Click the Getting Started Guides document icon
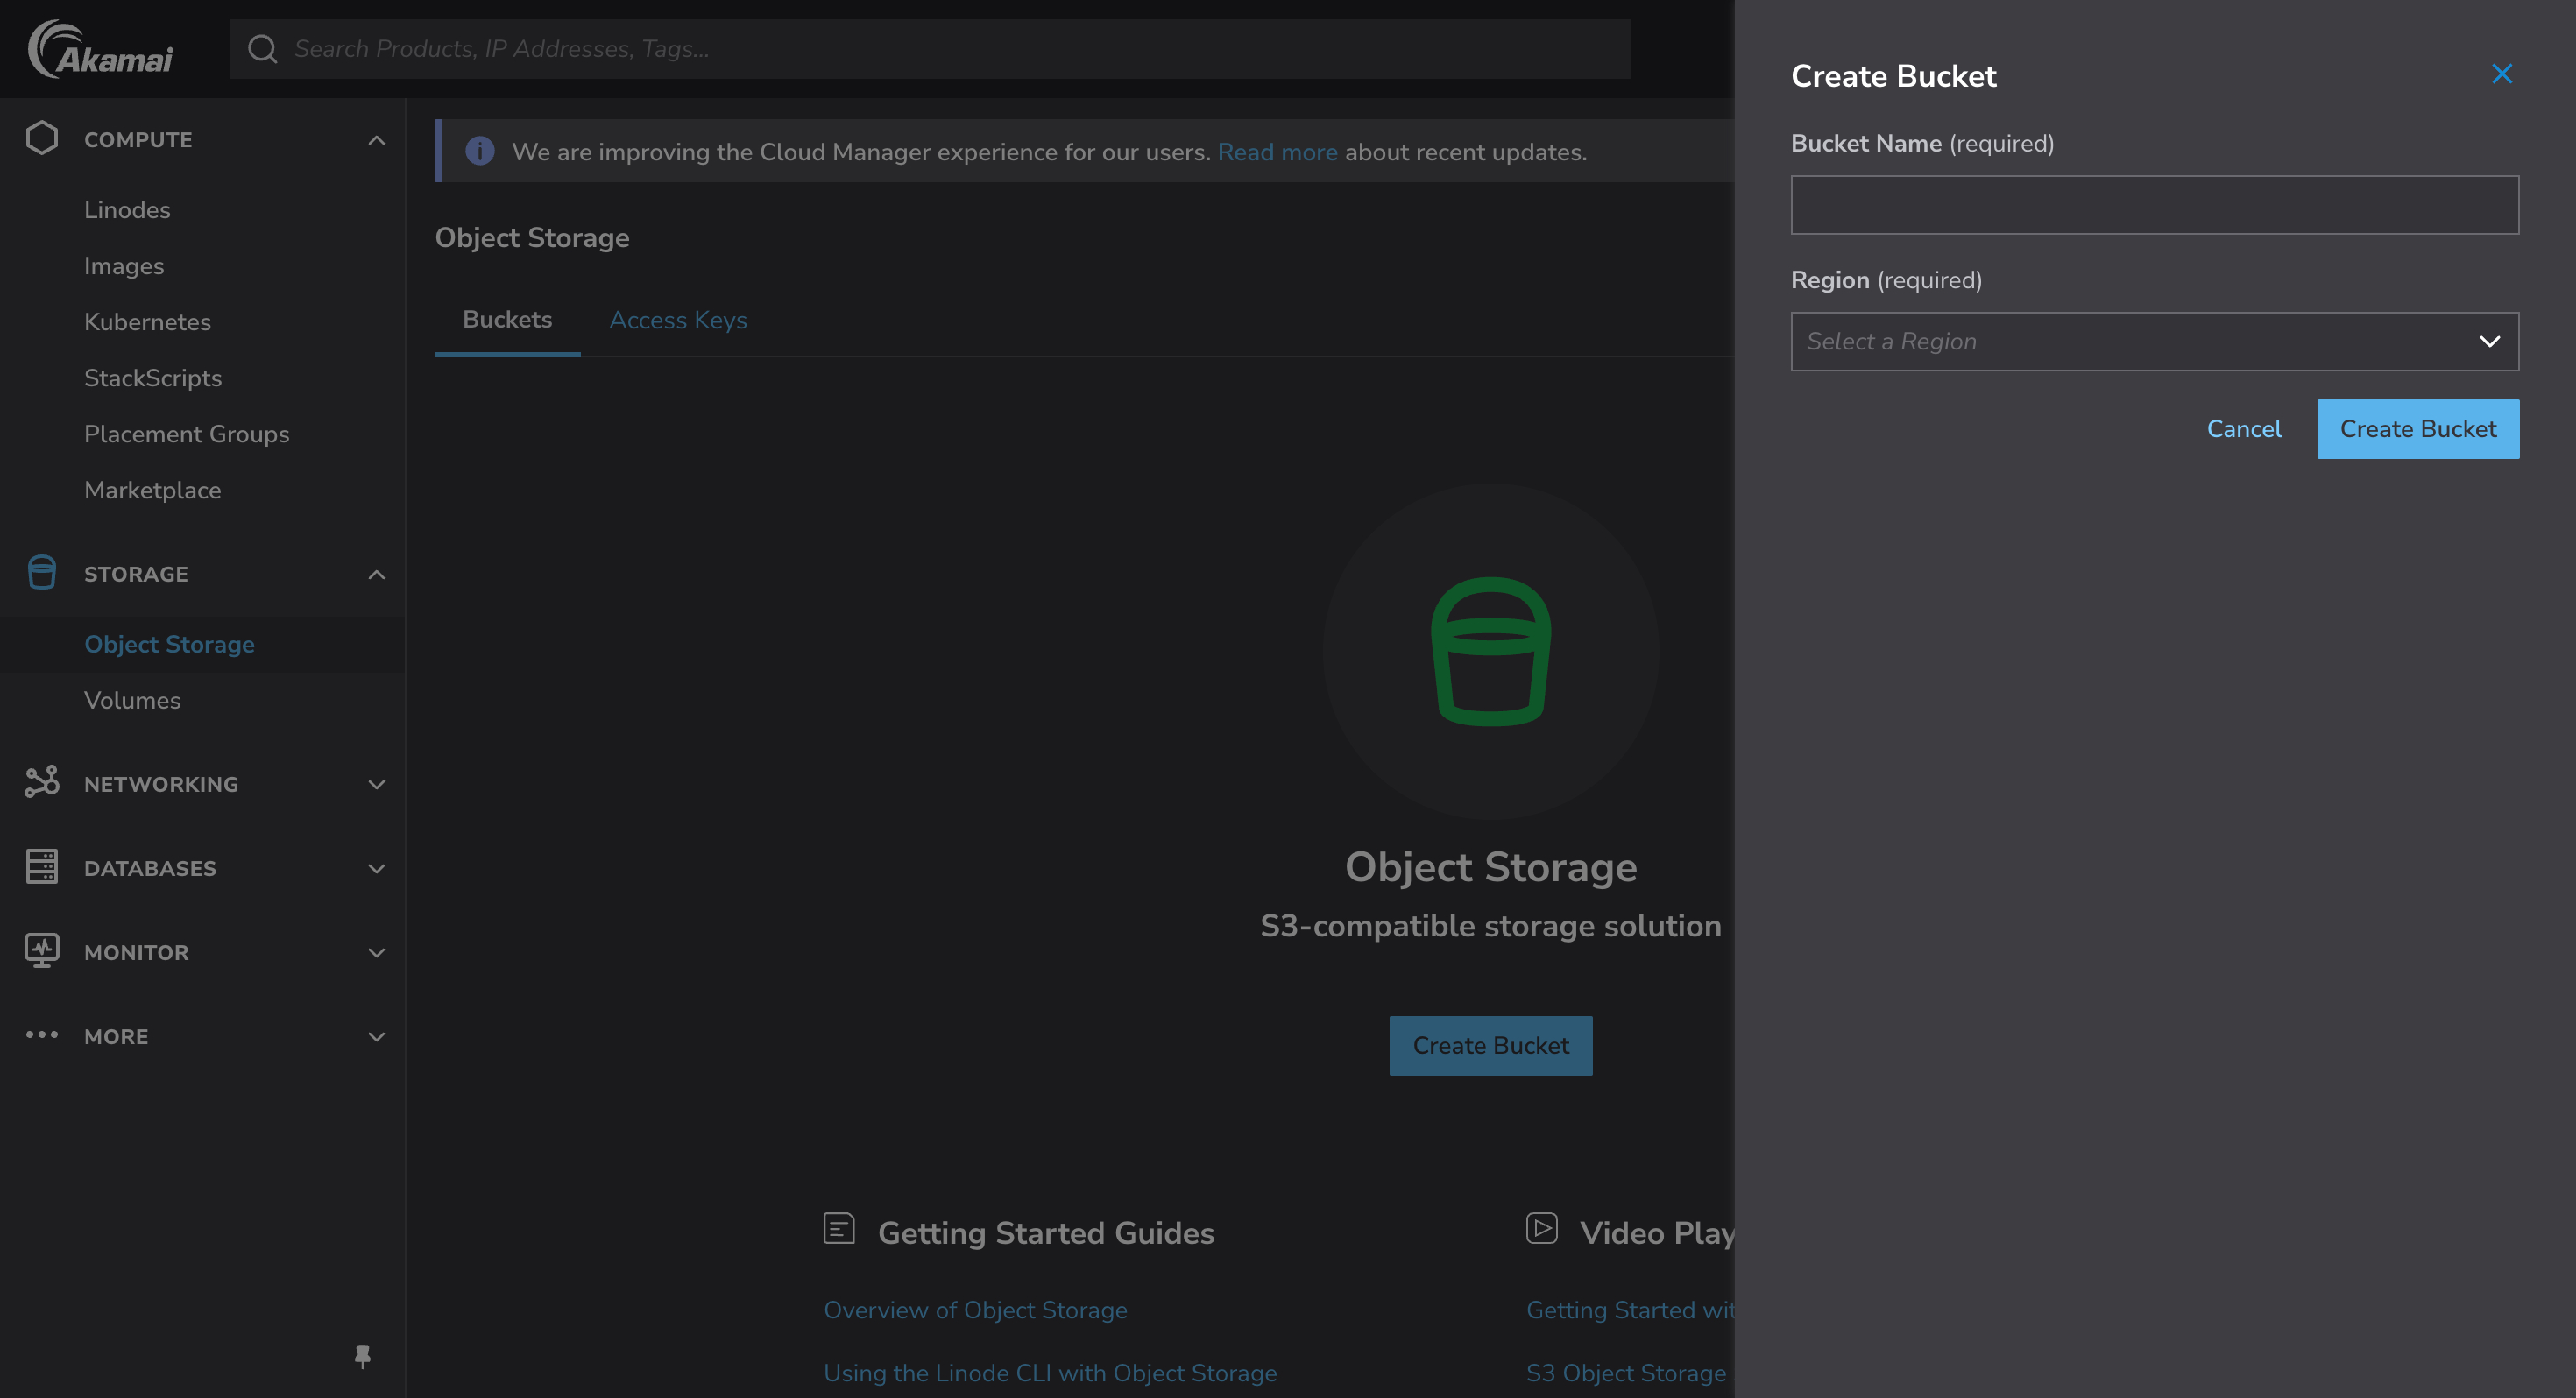The image size is (2576, 1398). (838, 1228)
